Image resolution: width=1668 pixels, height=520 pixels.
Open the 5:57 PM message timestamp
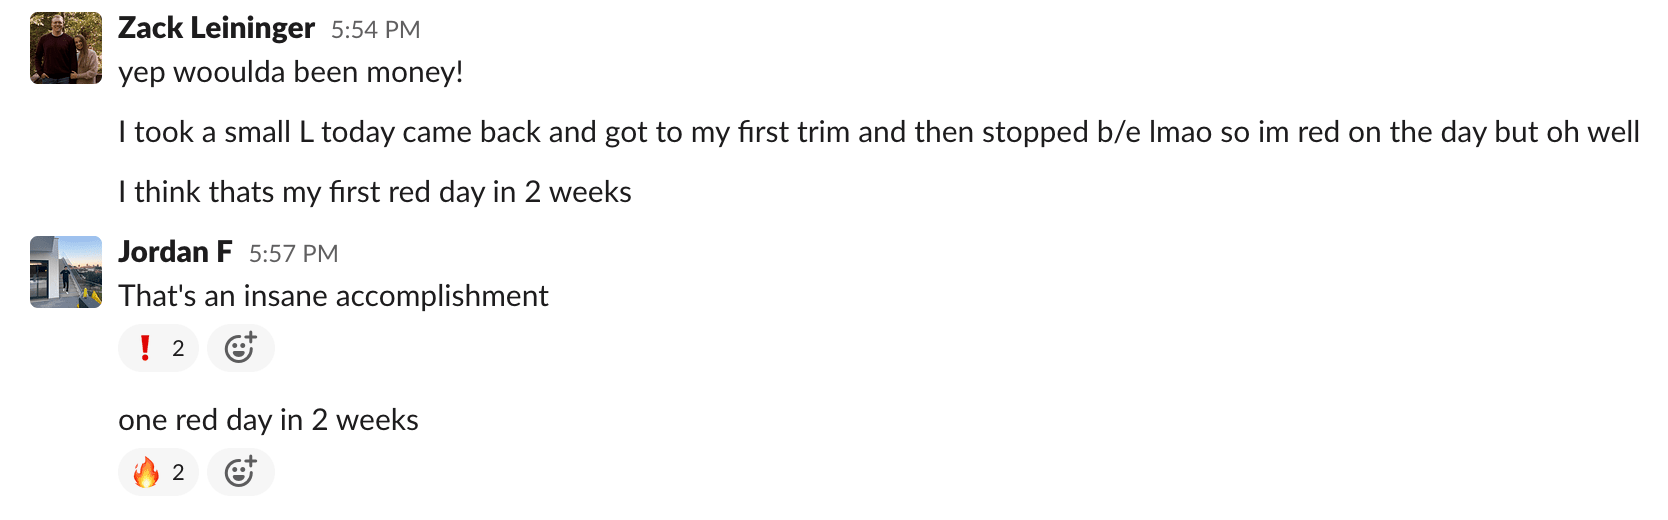tap(293, 254)
